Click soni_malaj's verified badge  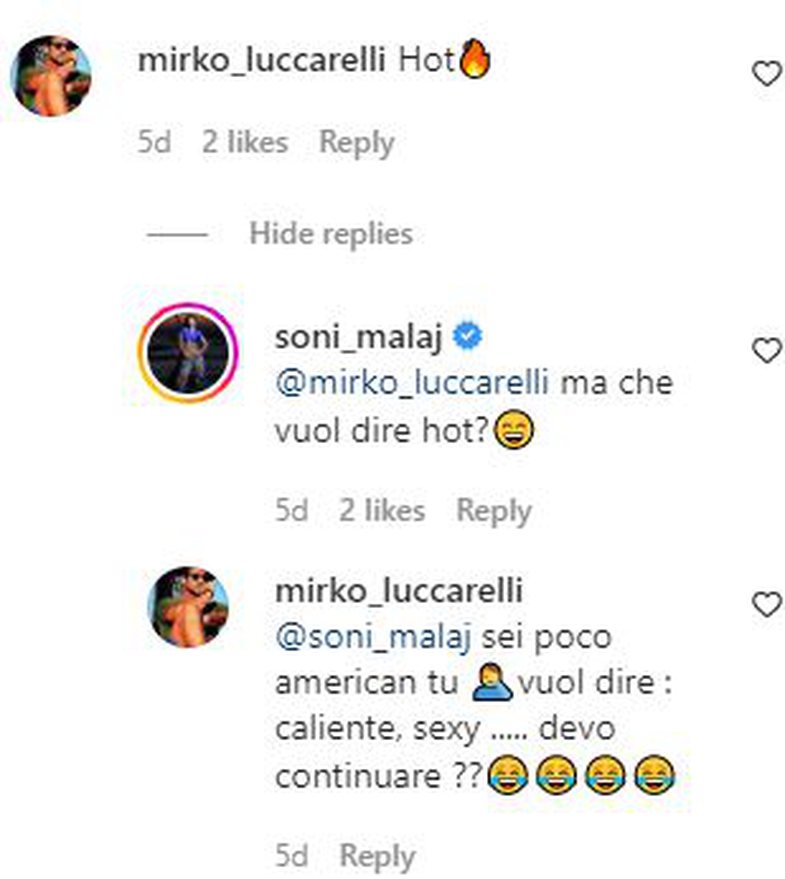coord(468,338)
